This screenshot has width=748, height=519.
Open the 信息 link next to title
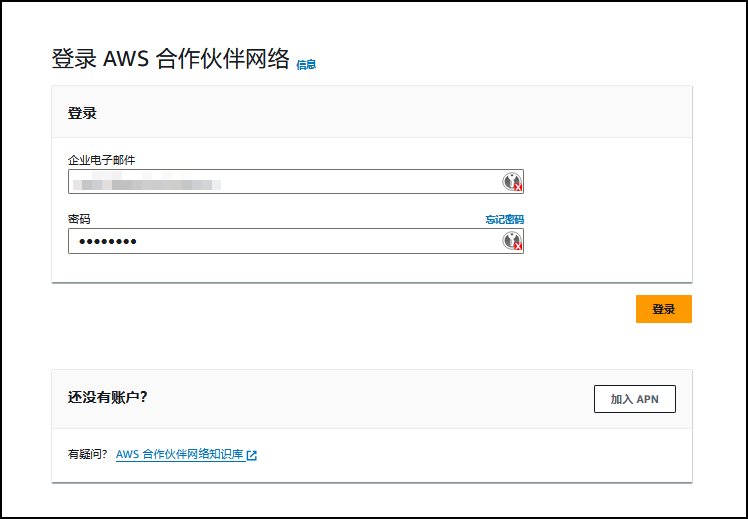[306, 64]
